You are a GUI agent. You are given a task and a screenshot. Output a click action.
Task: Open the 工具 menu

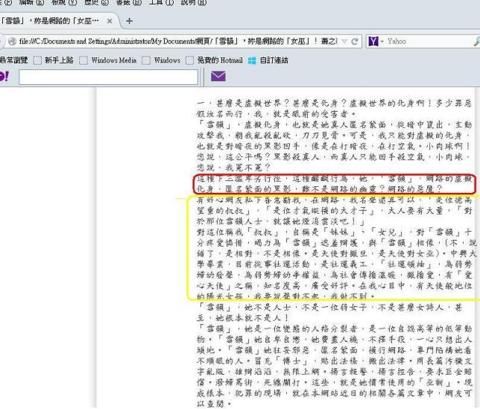tap(162, 3)
